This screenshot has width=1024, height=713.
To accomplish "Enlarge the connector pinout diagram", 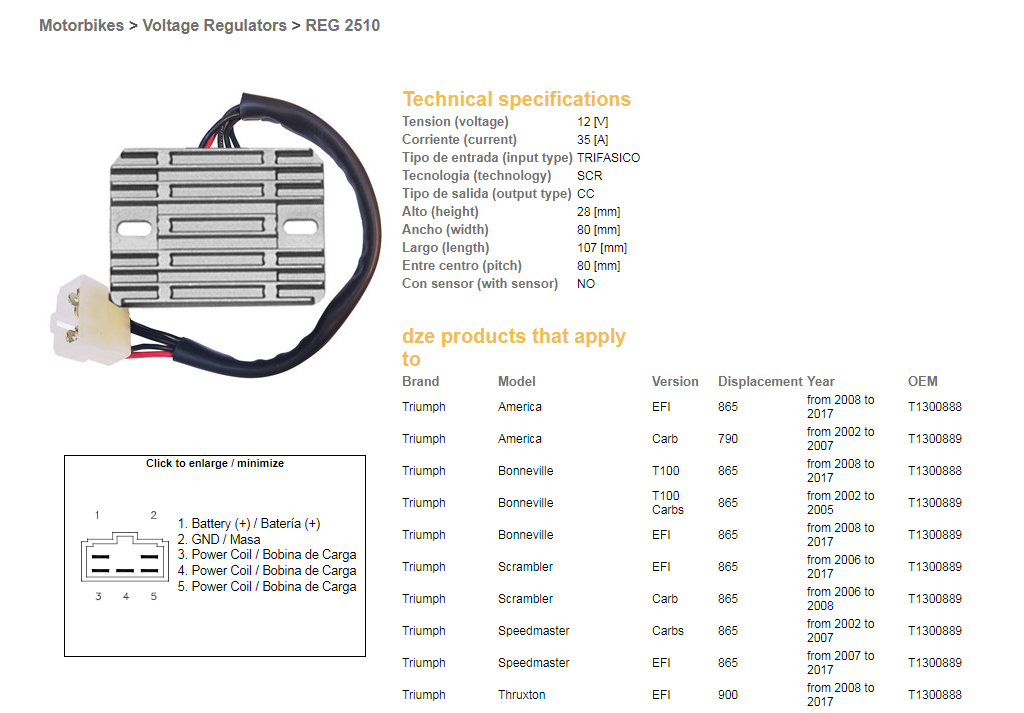I will [x=215, y=560].
